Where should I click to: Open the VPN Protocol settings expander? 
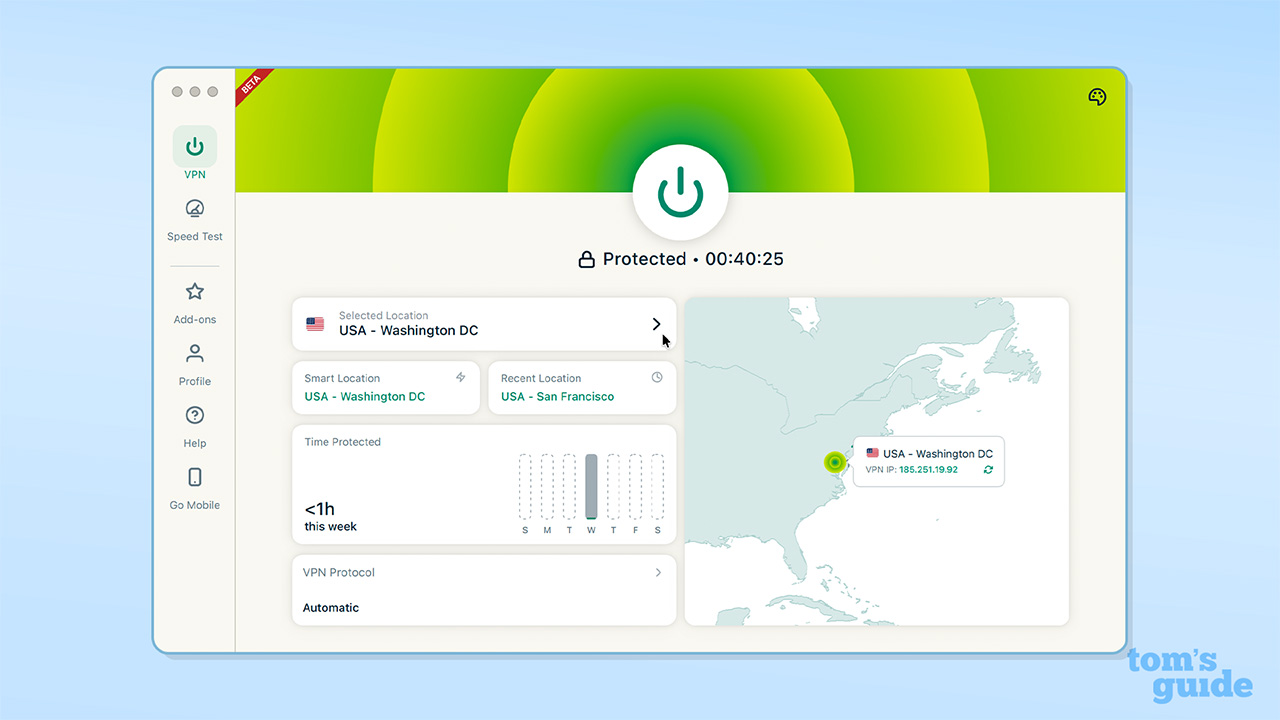[x=658, y=572]
